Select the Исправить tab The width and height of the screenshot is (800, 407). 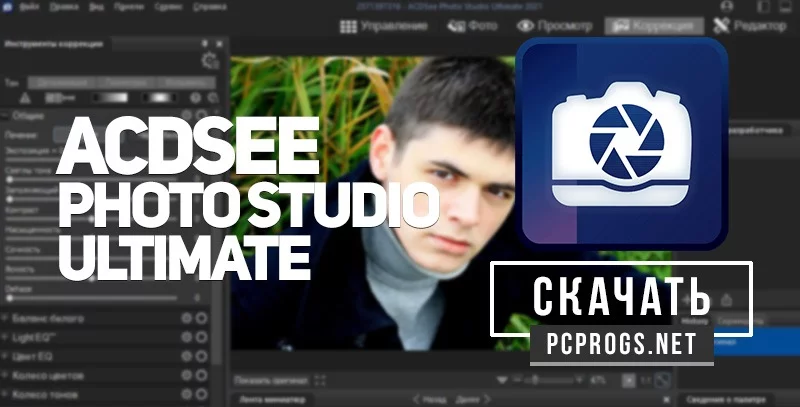pos(185,82)
